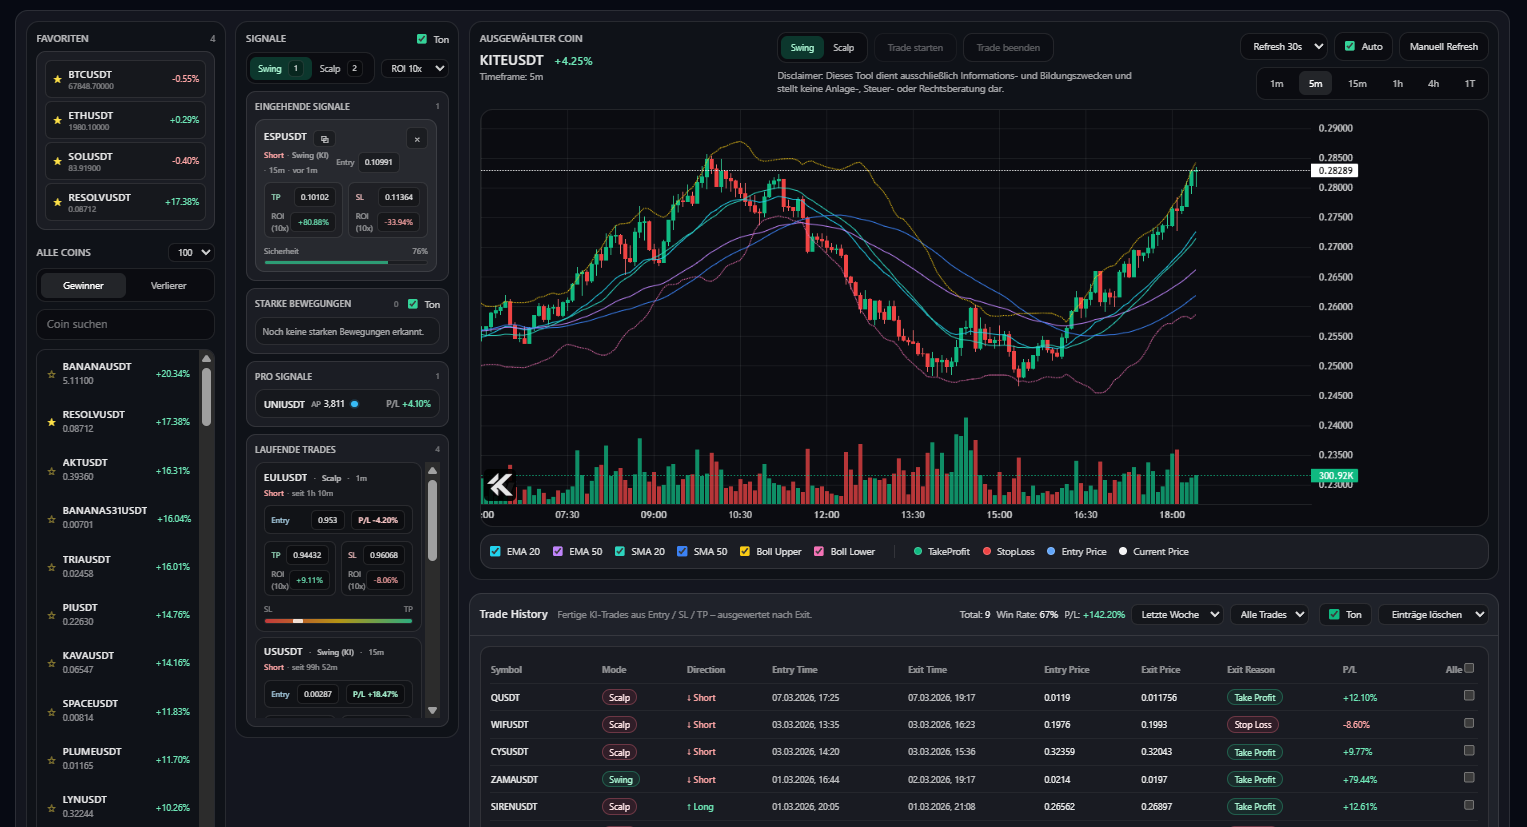Uncheck the EMA 50 indicator

[x=557, y=551]
